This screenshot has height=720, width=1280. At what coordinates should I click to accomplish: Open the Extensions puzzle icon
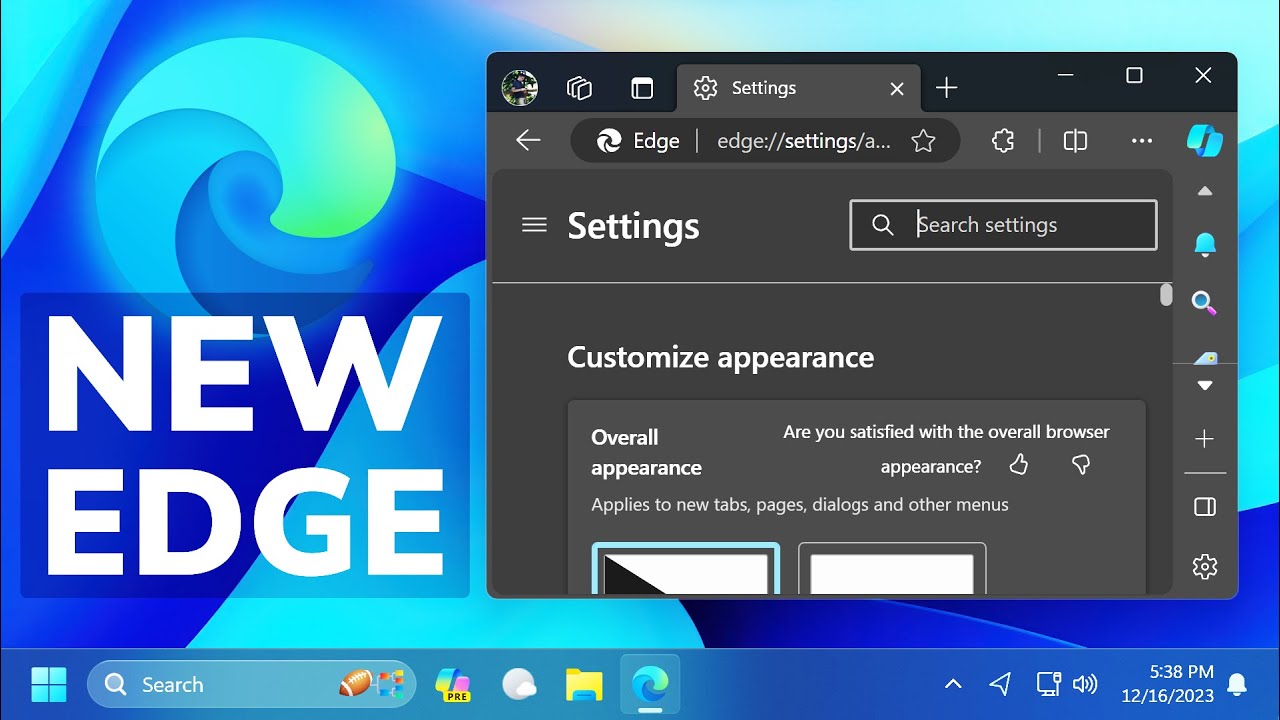pyautogui.click(x=1003, y=142)
